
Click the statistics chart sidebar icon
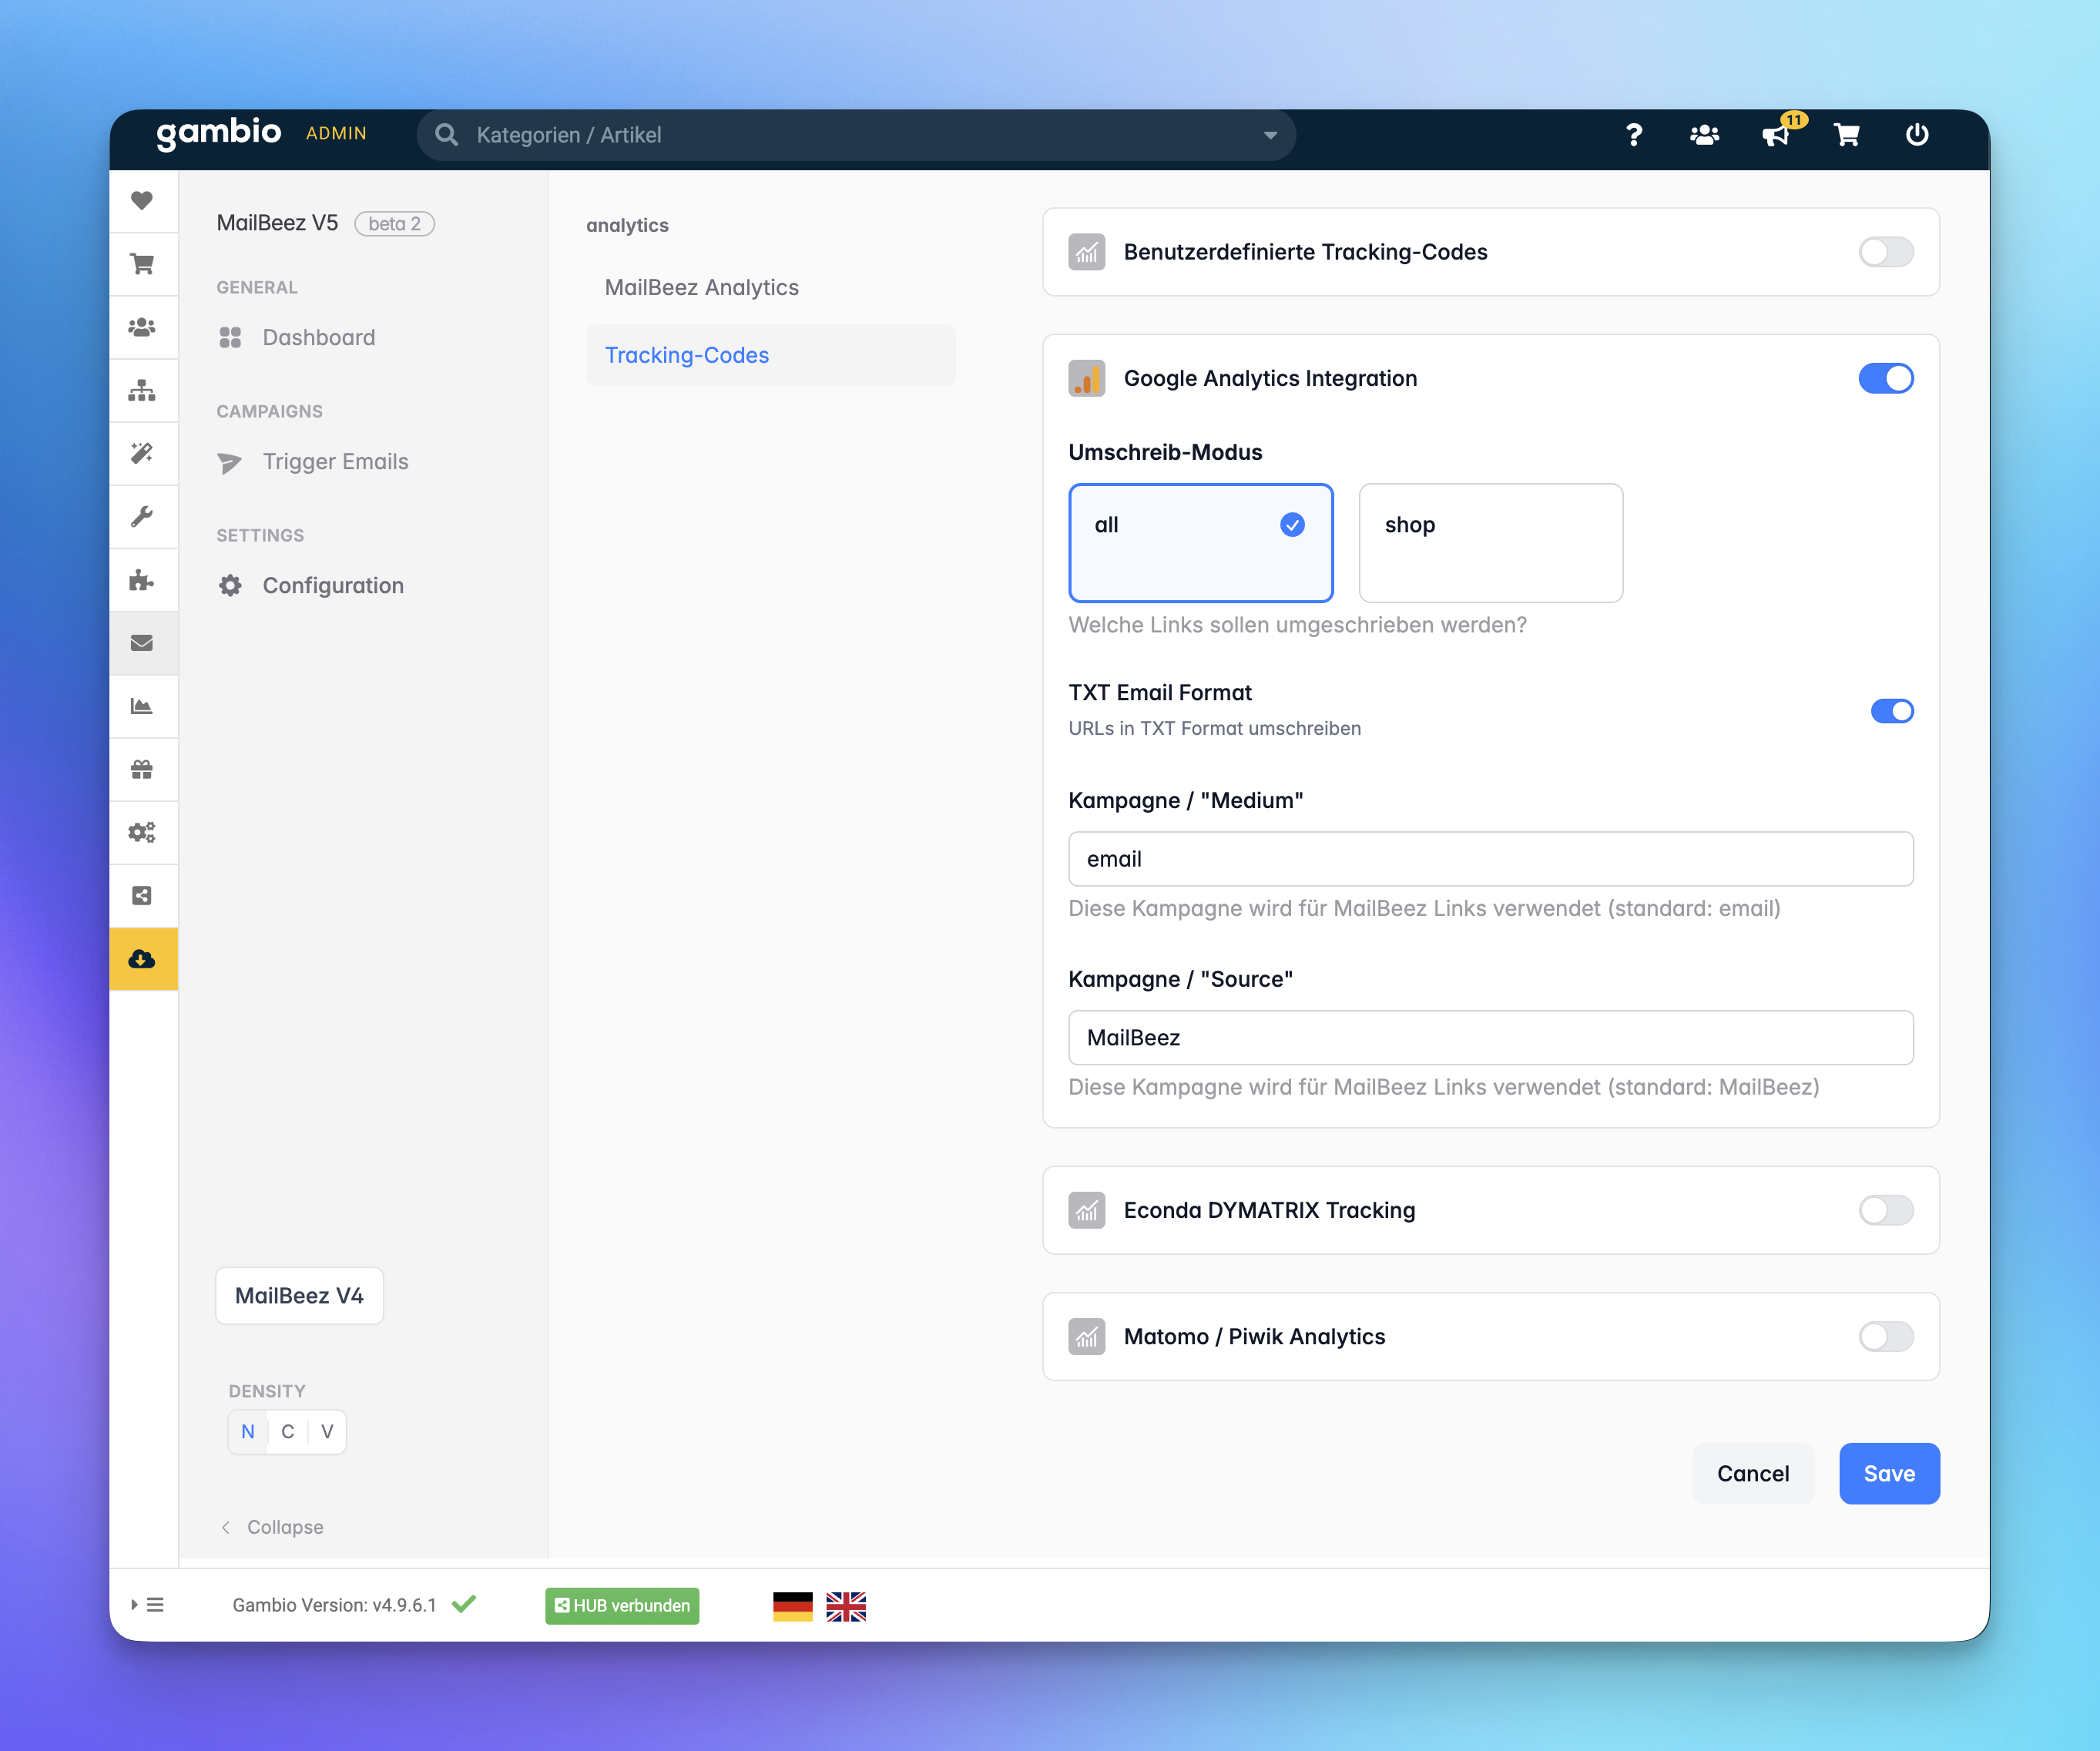142,706
